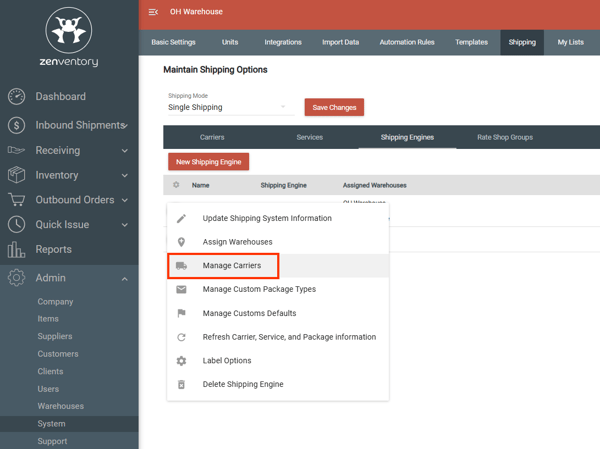Screen dimensions: 600x449
Task: Click the Inventory box icon
Action: (17, 175)
